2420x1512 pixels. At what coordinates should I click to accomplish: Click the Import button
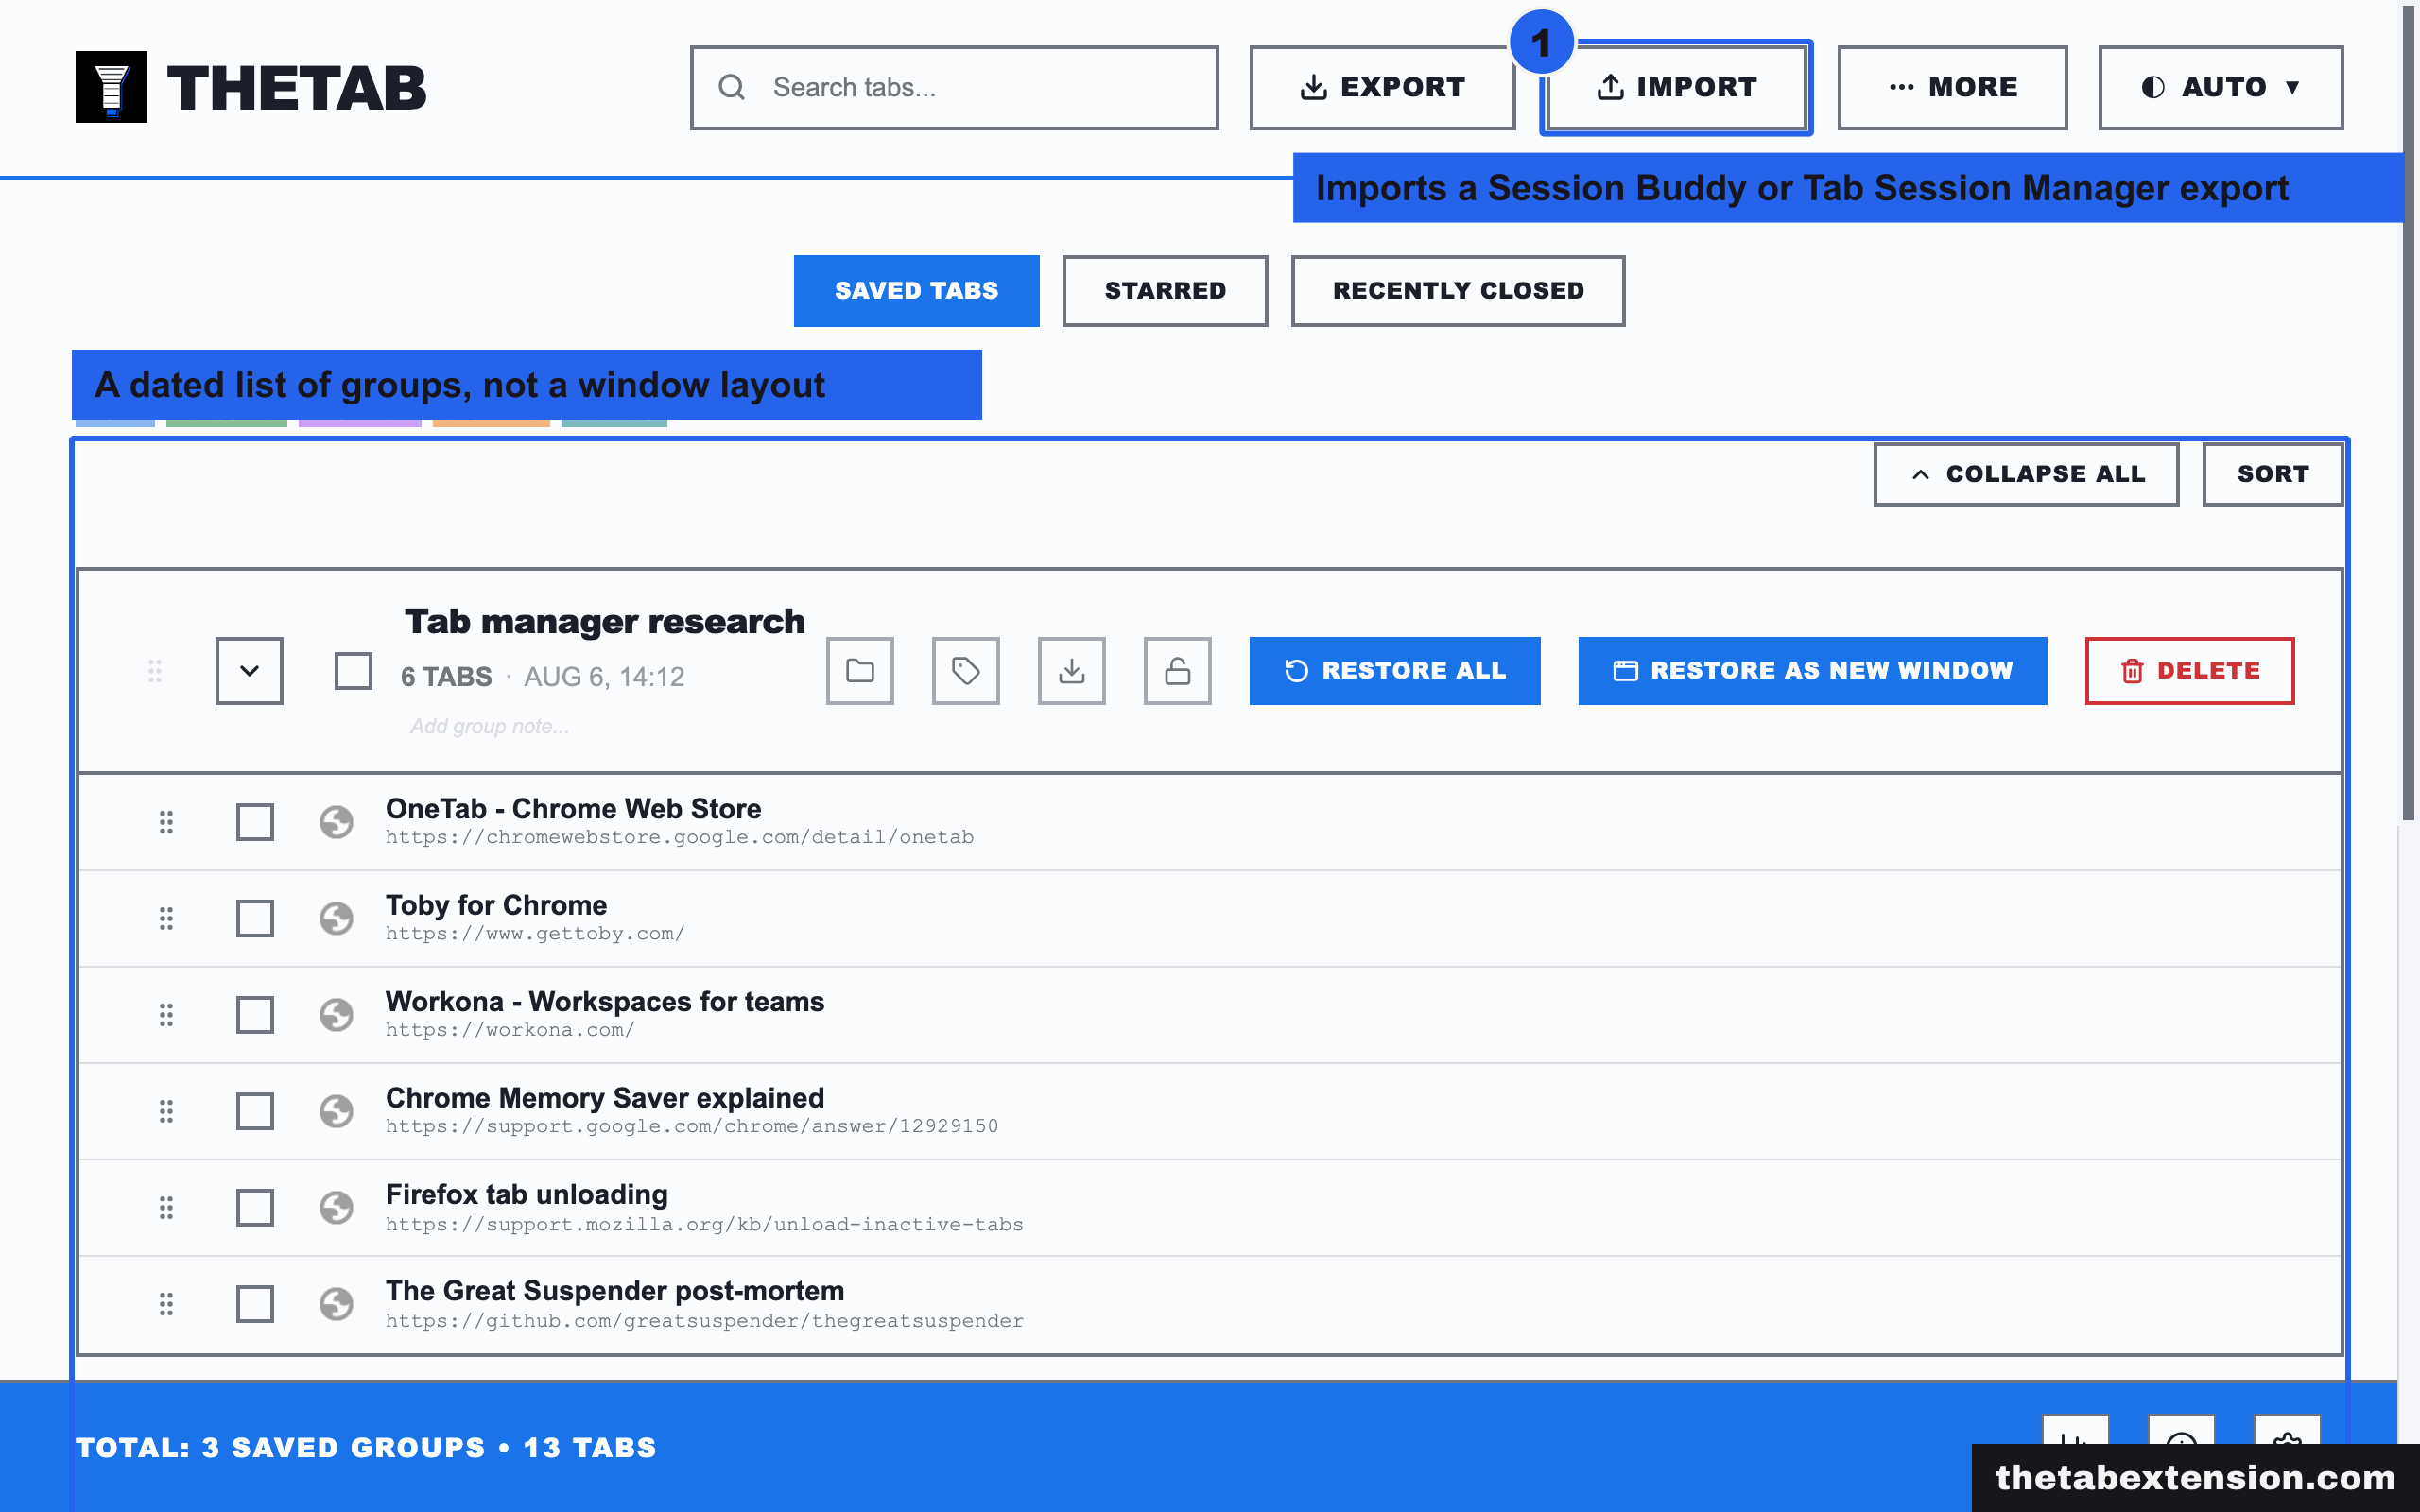tap(1676, 87)
